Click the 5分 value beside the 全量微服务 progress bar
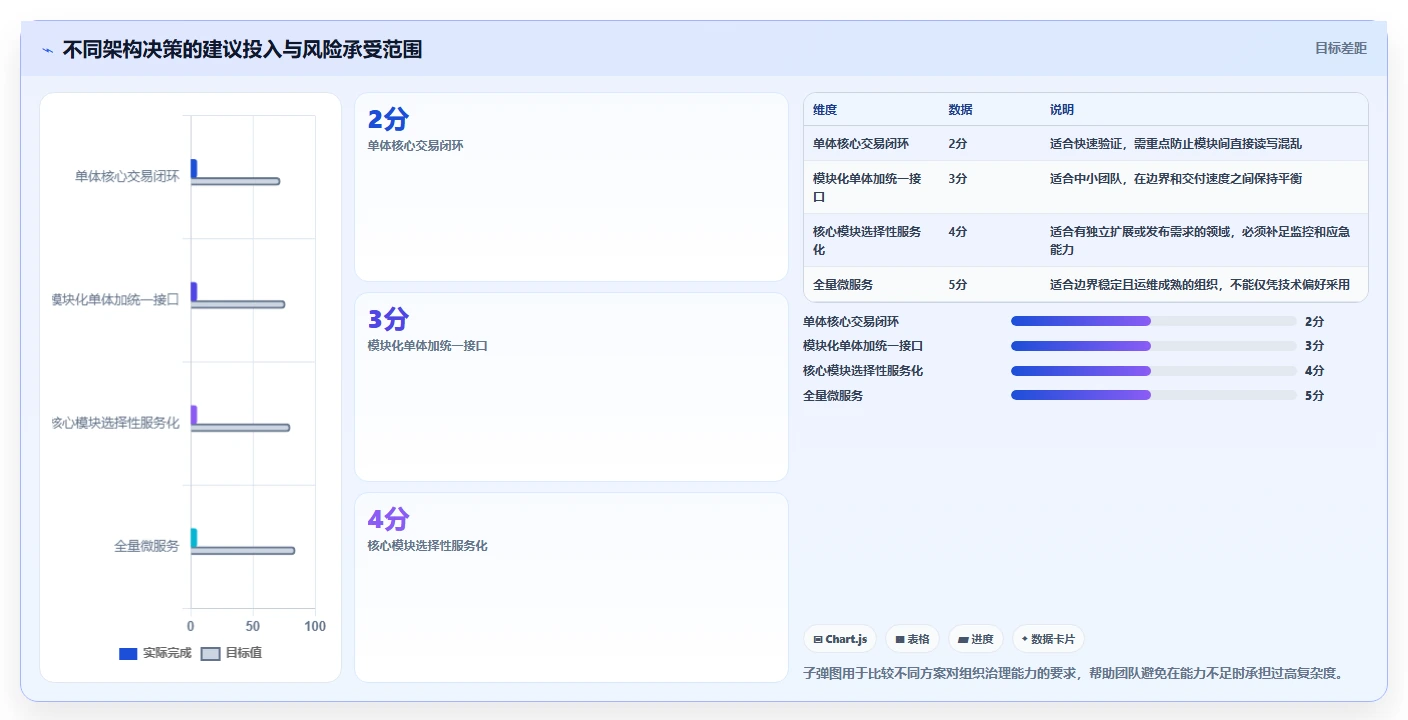 pyautogui.click(x=1314, y=396)
